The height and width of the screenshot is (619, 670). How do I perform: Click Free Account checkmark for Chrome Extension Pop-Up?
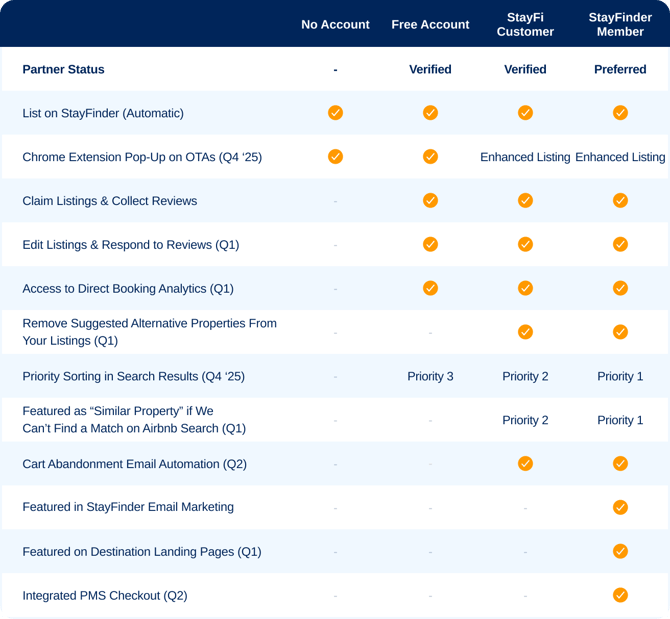pyautogui.click(x=430, y=157)
